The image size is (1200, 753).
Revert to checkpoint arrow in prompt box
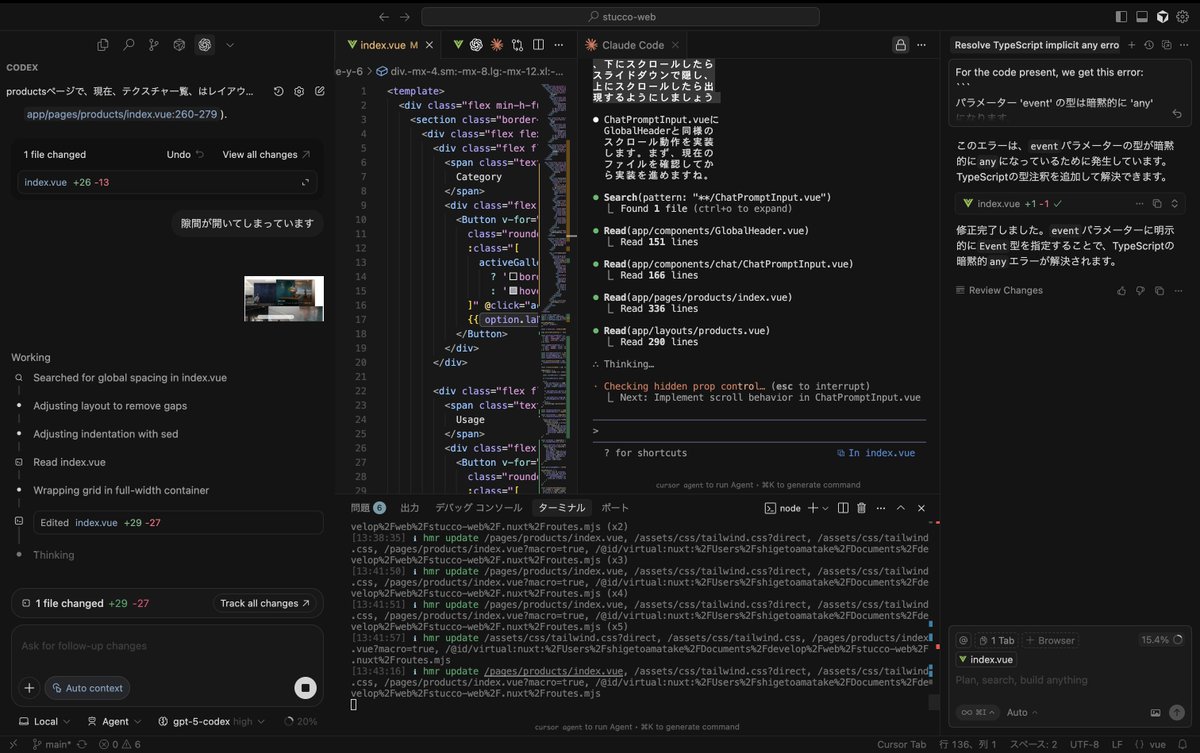(1176, 115)
